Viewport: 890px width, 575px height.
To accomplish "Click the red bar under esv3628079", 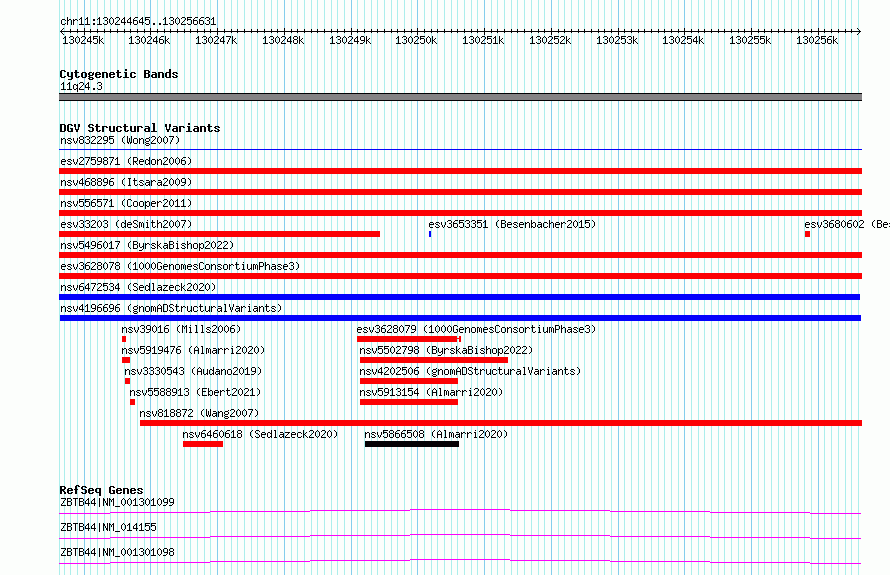I will (x=409, y=339).
